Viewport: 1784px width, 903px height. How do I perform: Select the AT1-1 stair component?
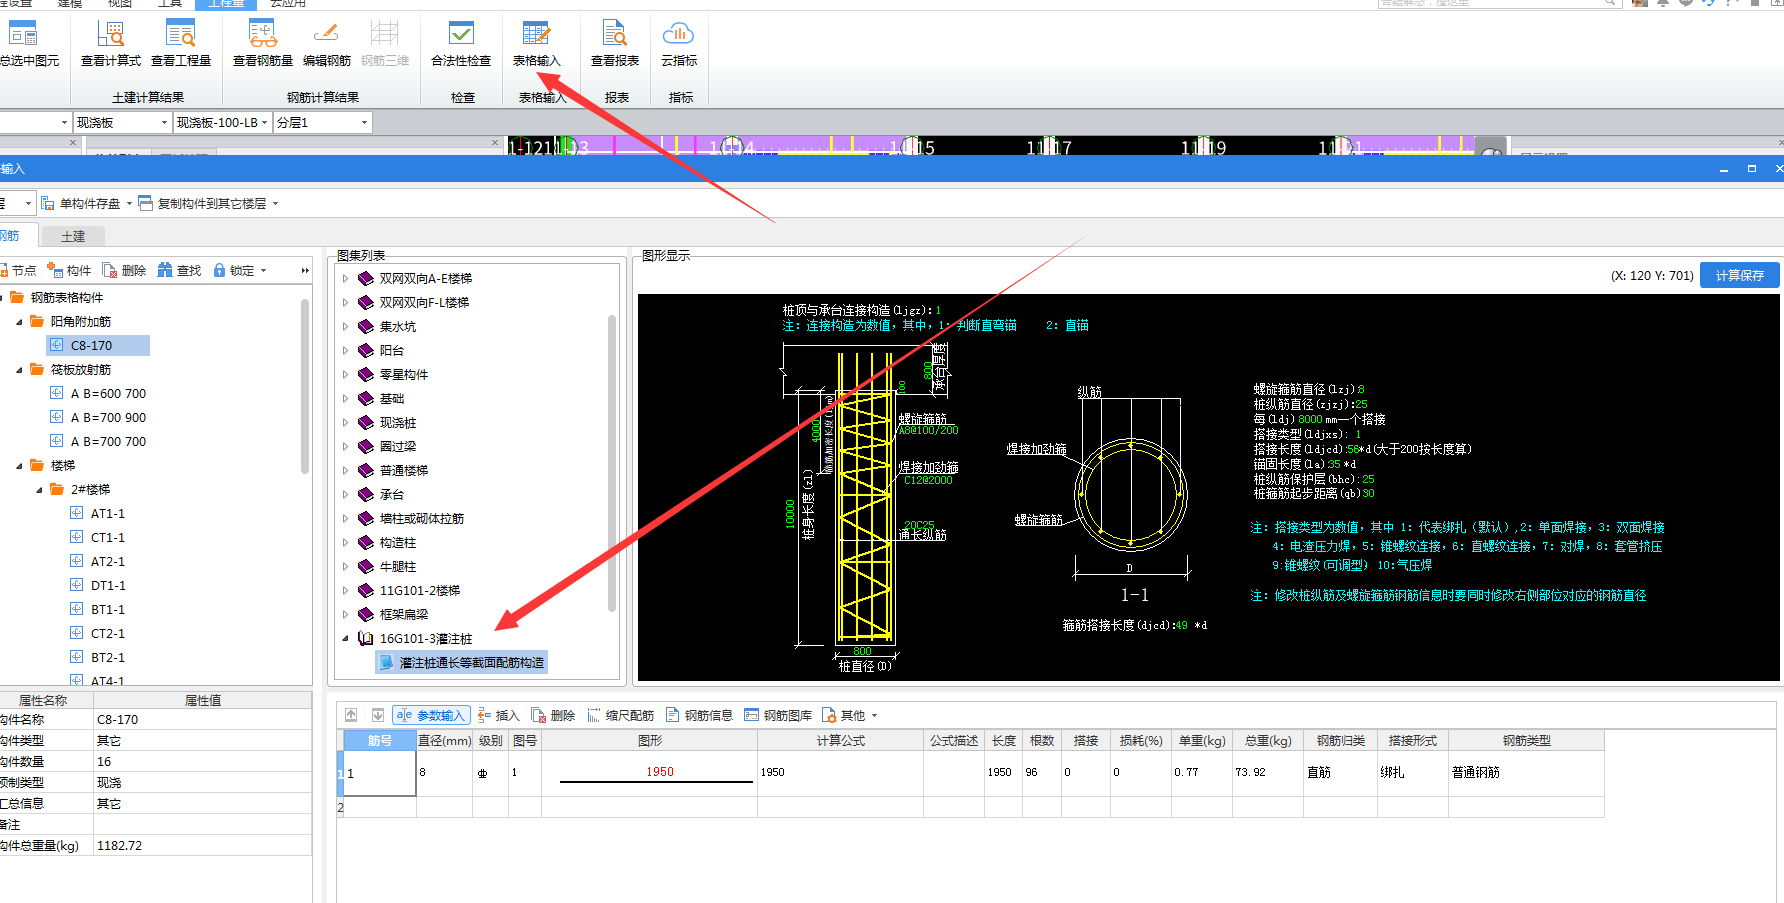pyautogui.click(x=107, y=514)
